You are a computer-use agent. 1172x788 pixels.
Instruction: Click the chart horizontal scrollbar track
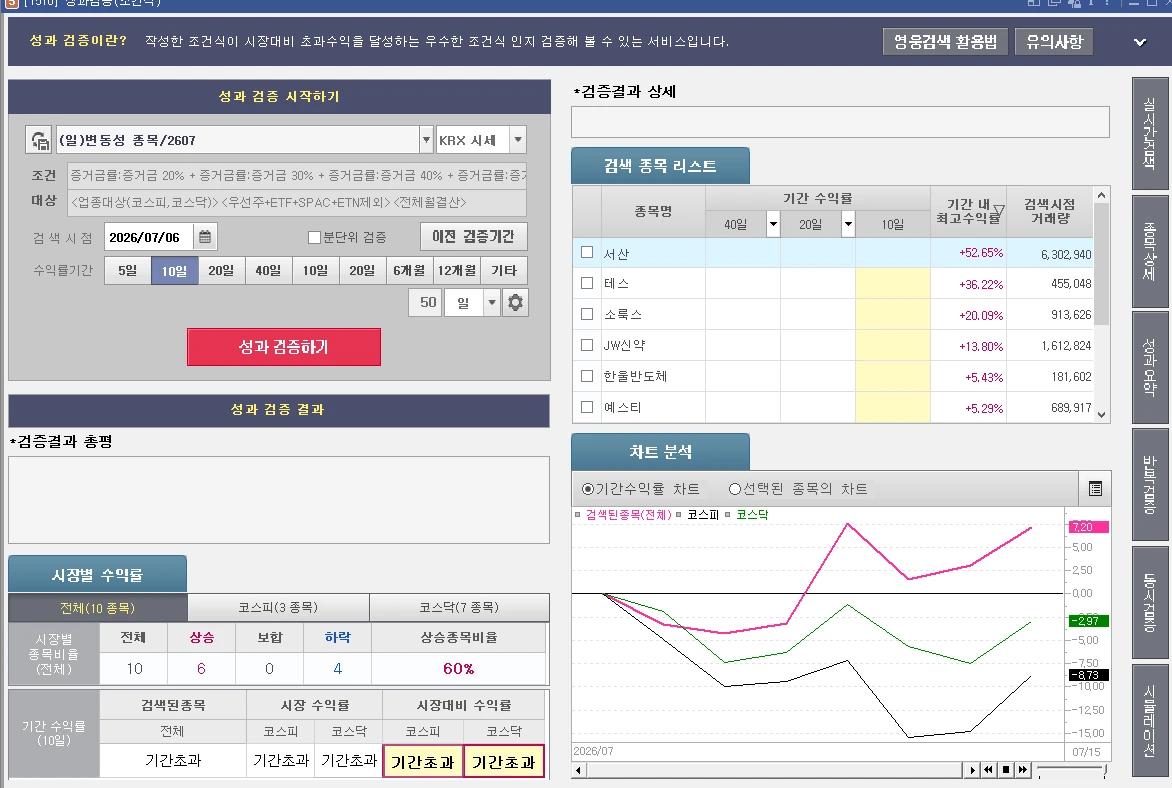point(773,769)
